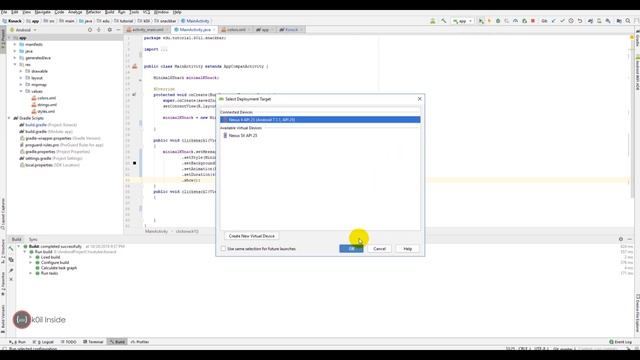Click OK in deployment dialog
Viewport: 640px width, 360px height.
coord(351,249)
